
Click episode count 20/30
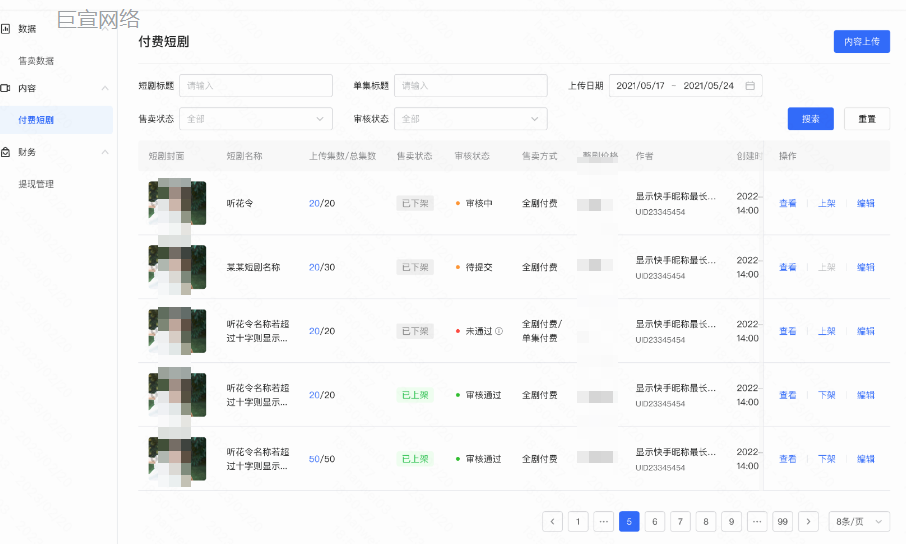click(x=322, y=267)
